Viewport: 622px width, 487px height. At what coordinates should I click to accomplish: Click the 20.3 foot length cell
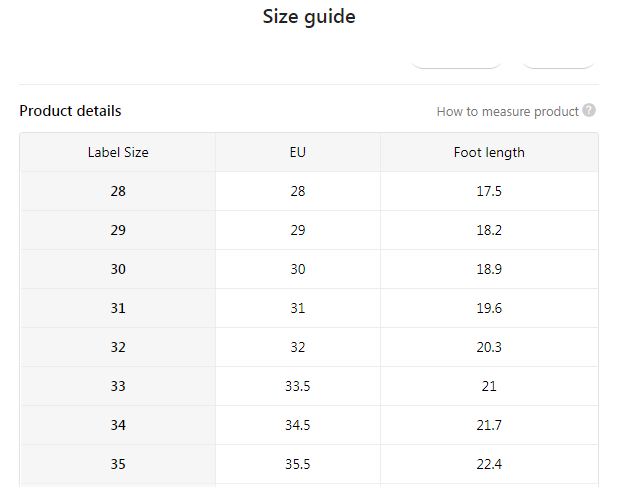coord(489,347)
